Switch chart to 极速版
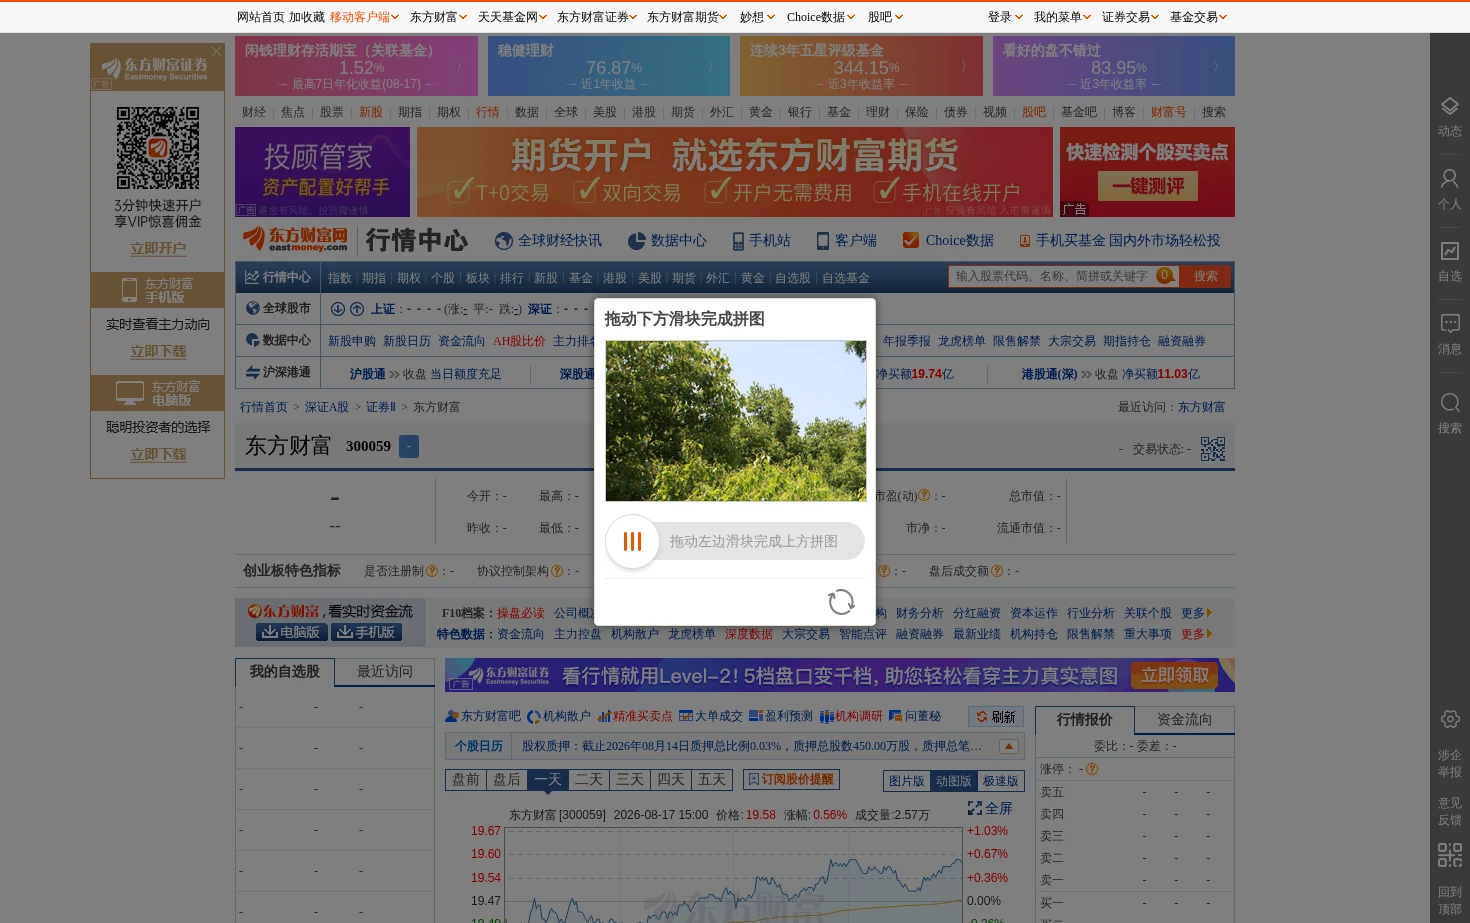 1000,781
